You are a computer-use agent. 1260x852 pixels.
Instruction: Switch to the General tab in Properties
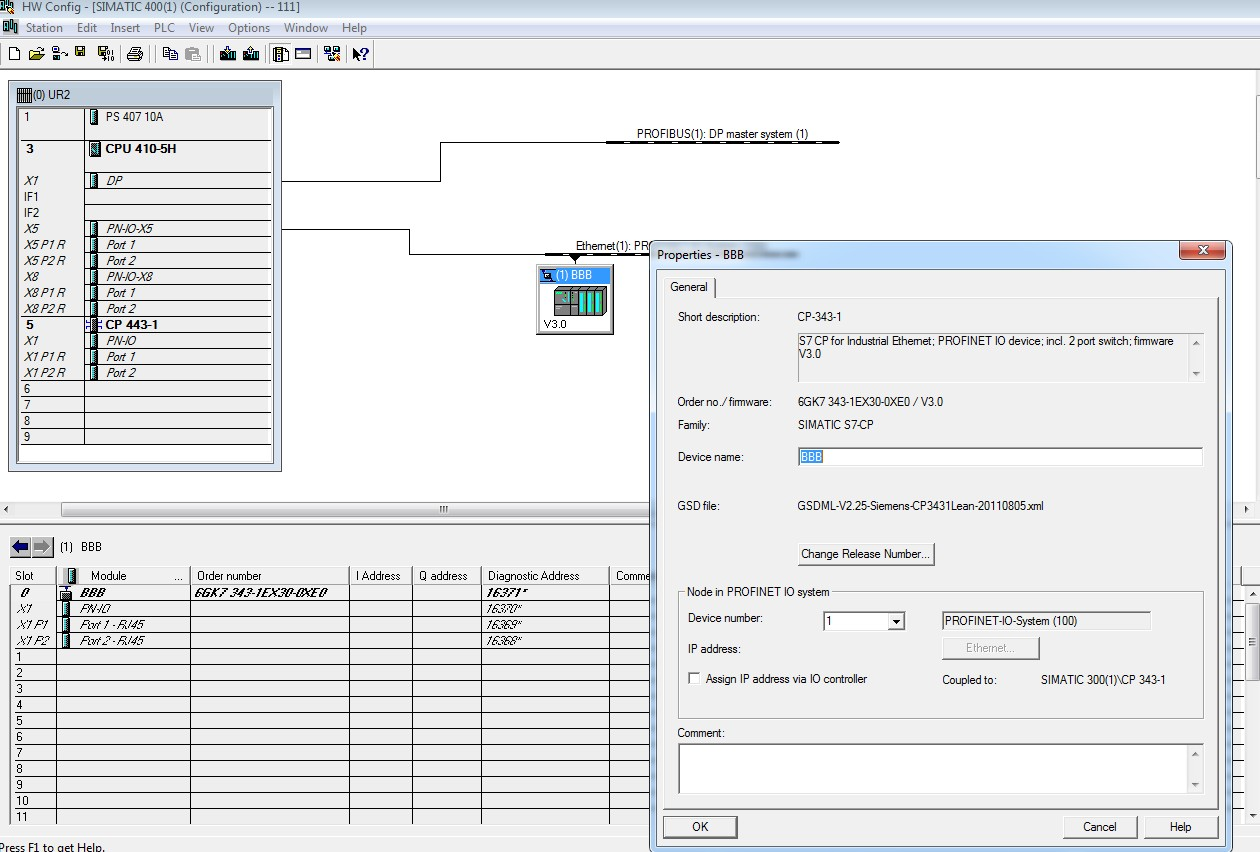tap(689, 287)
